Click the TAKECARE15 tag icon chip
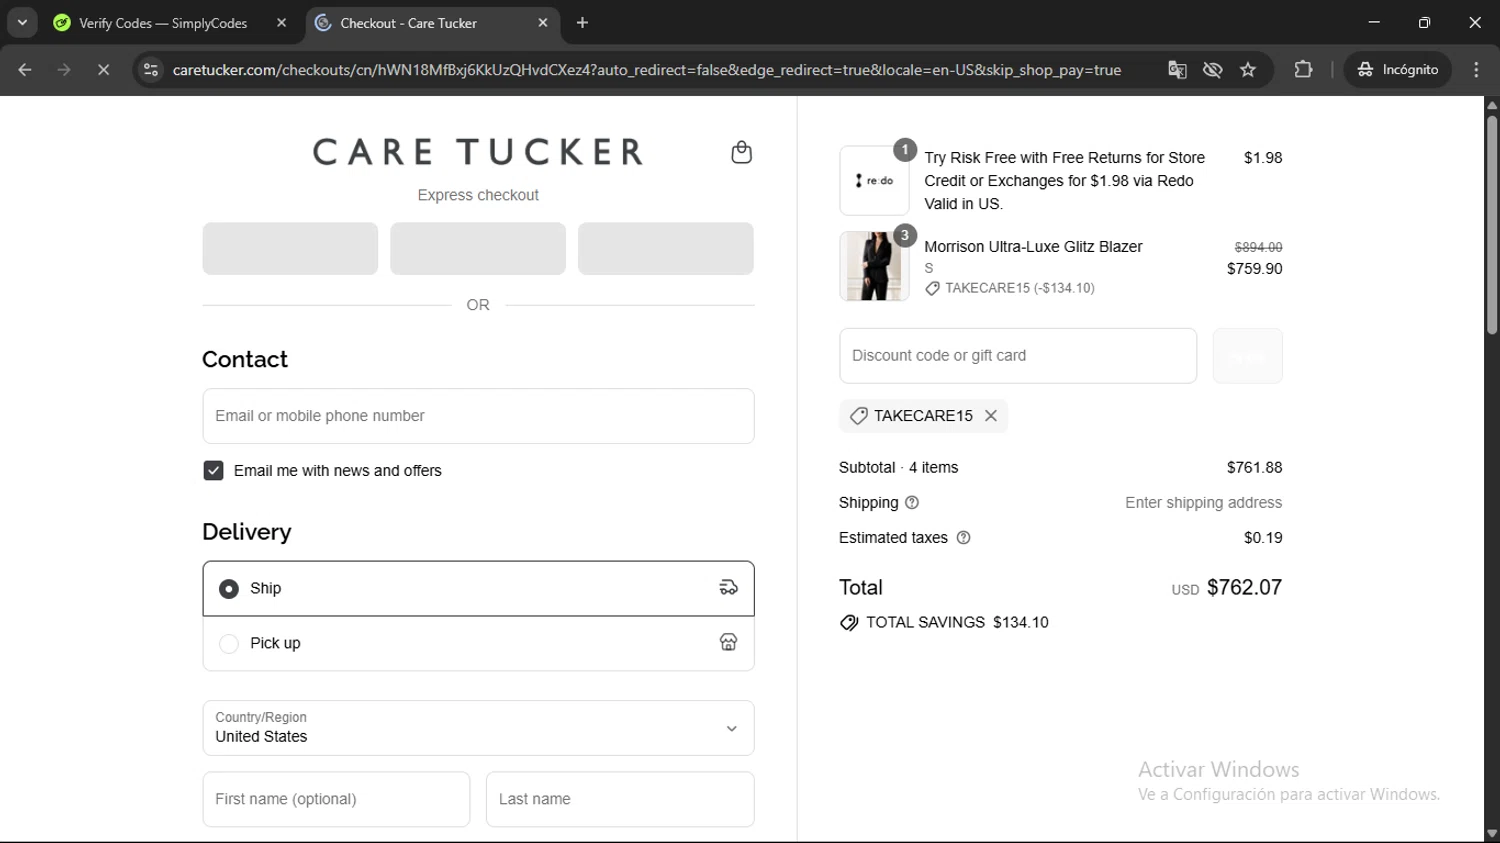The height and width of the screenshot is (843, 1500). 858,416
